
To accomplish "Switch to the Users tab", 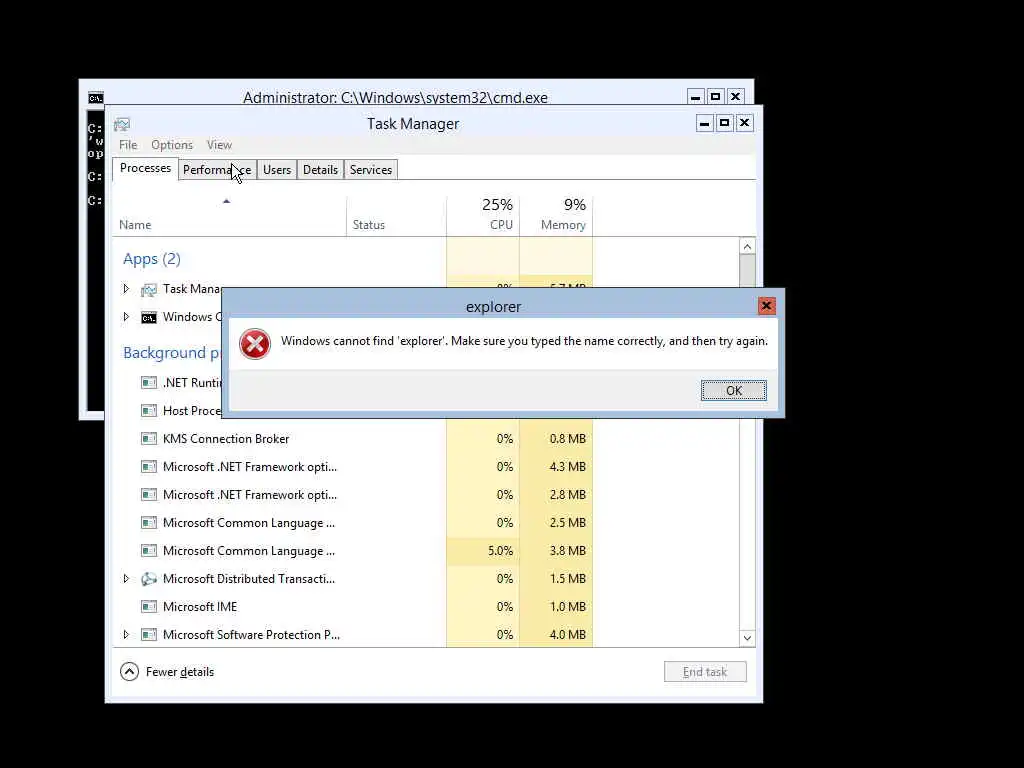I will (277, 170).
